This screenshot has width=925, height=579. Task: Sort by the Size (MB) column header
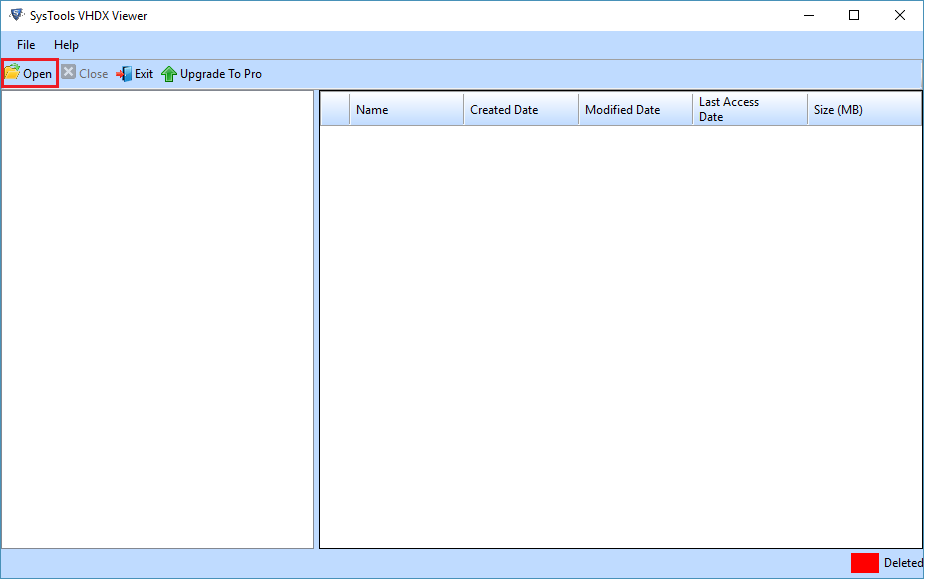(864, 109)
